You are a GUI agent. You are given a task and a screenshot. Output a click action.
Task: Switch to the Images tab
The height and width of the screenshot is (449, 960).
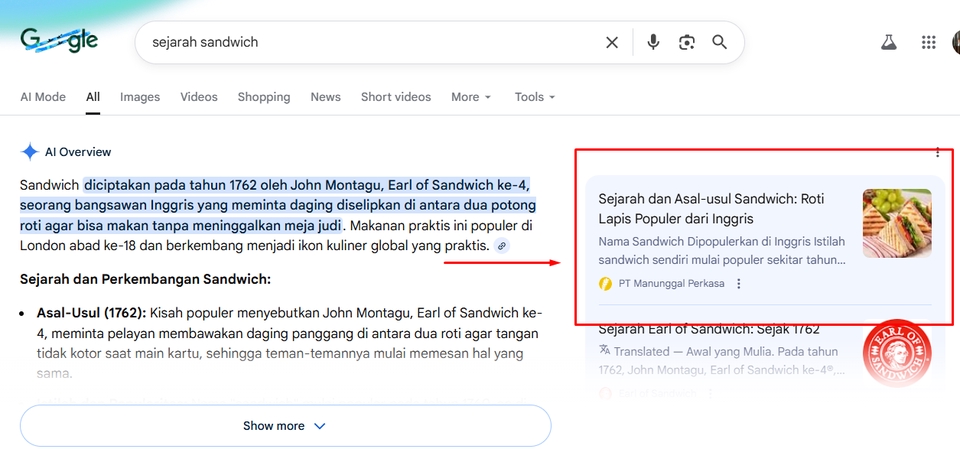140,97
